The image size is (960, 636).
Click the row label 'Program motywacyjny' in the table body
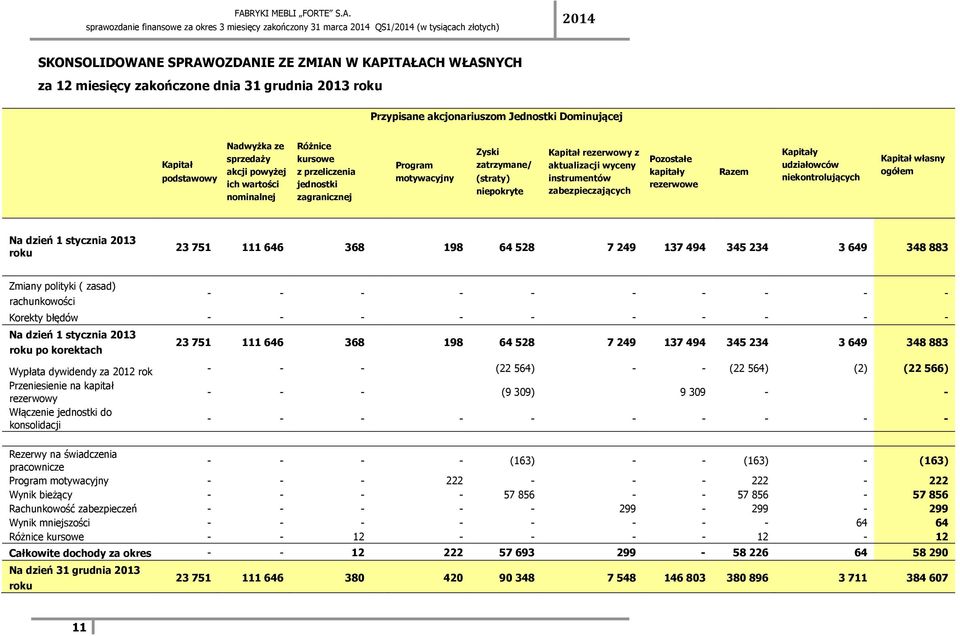[x=59, y=481]
